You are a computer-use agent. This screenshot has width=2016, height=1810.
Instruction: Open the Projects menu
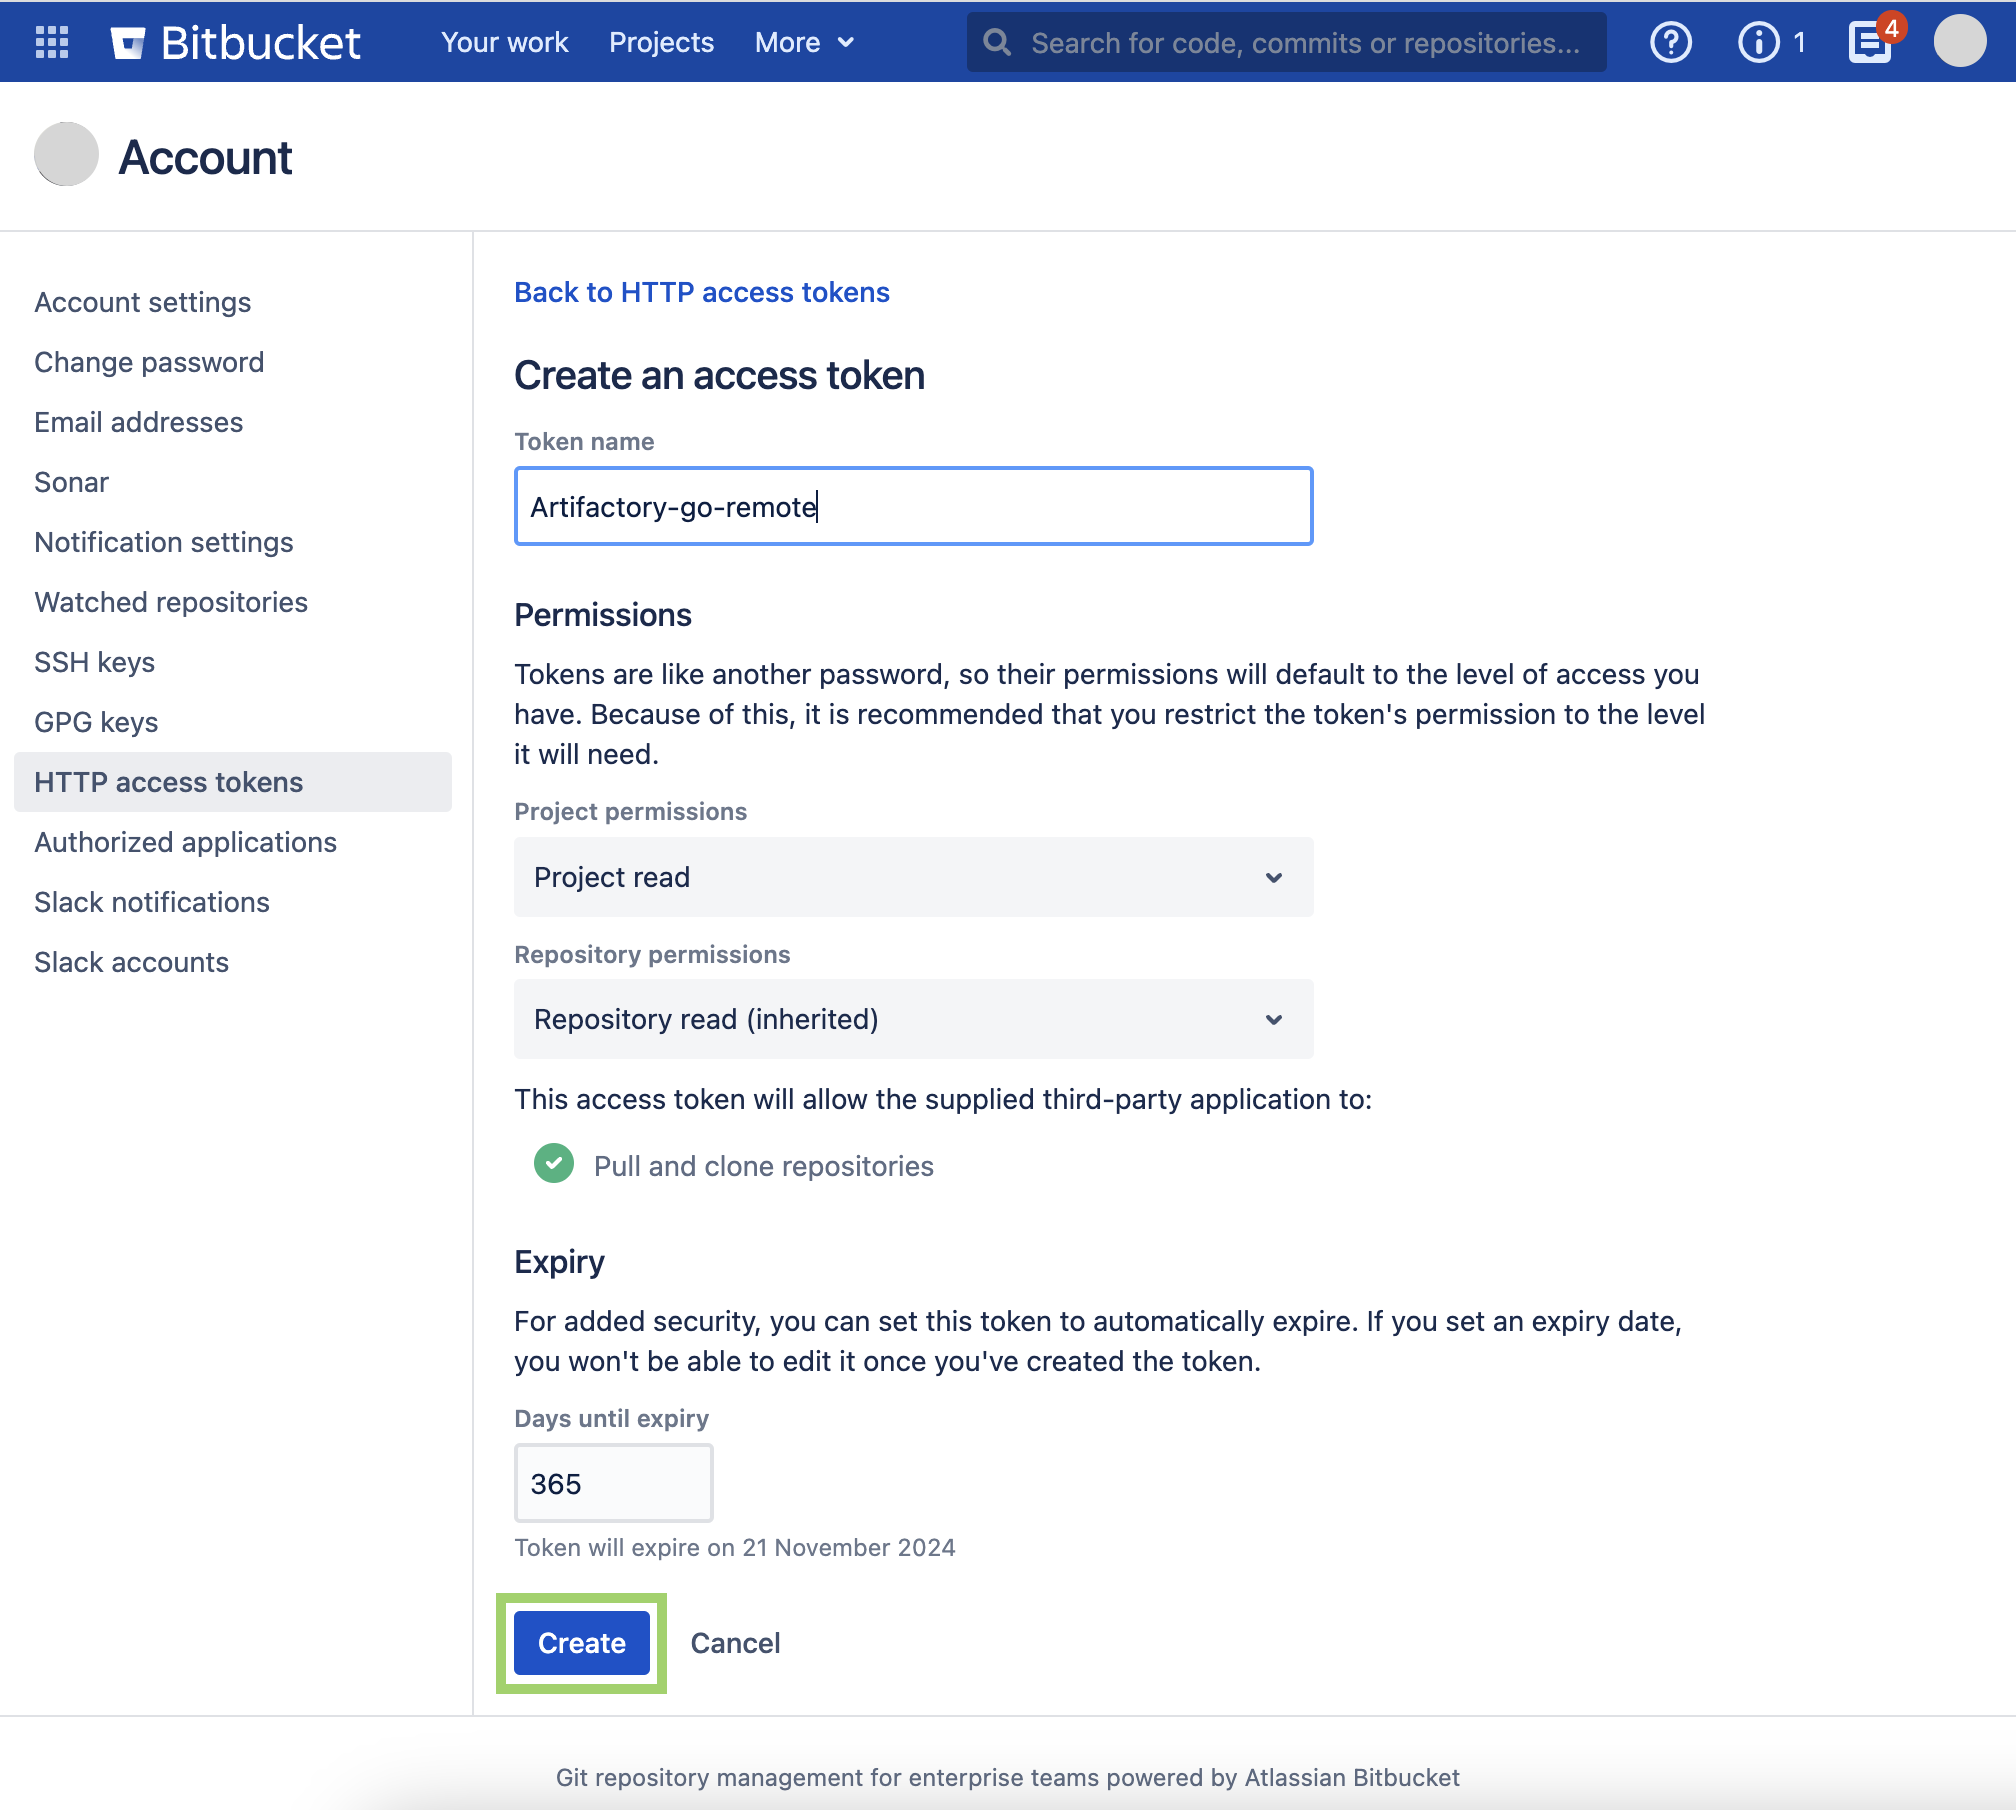(661, 42)
